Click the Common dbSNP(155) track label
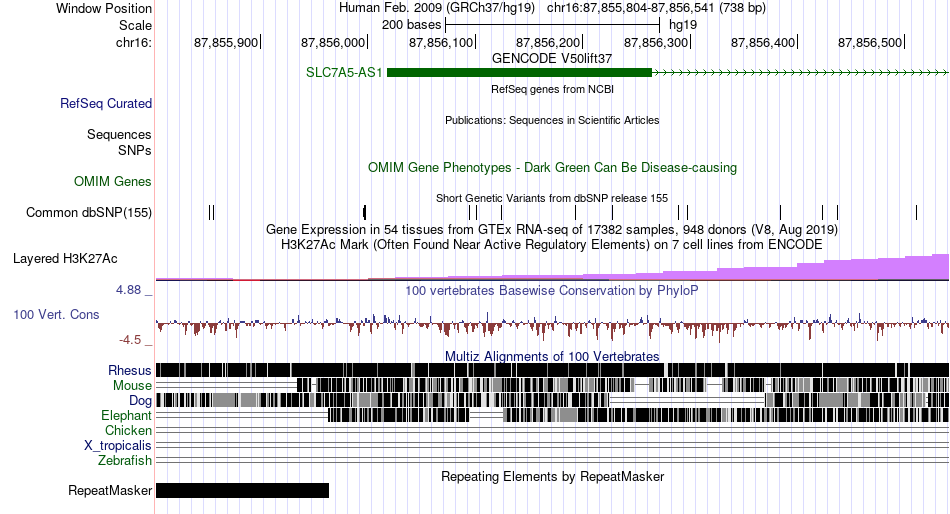 coord(89,213)
